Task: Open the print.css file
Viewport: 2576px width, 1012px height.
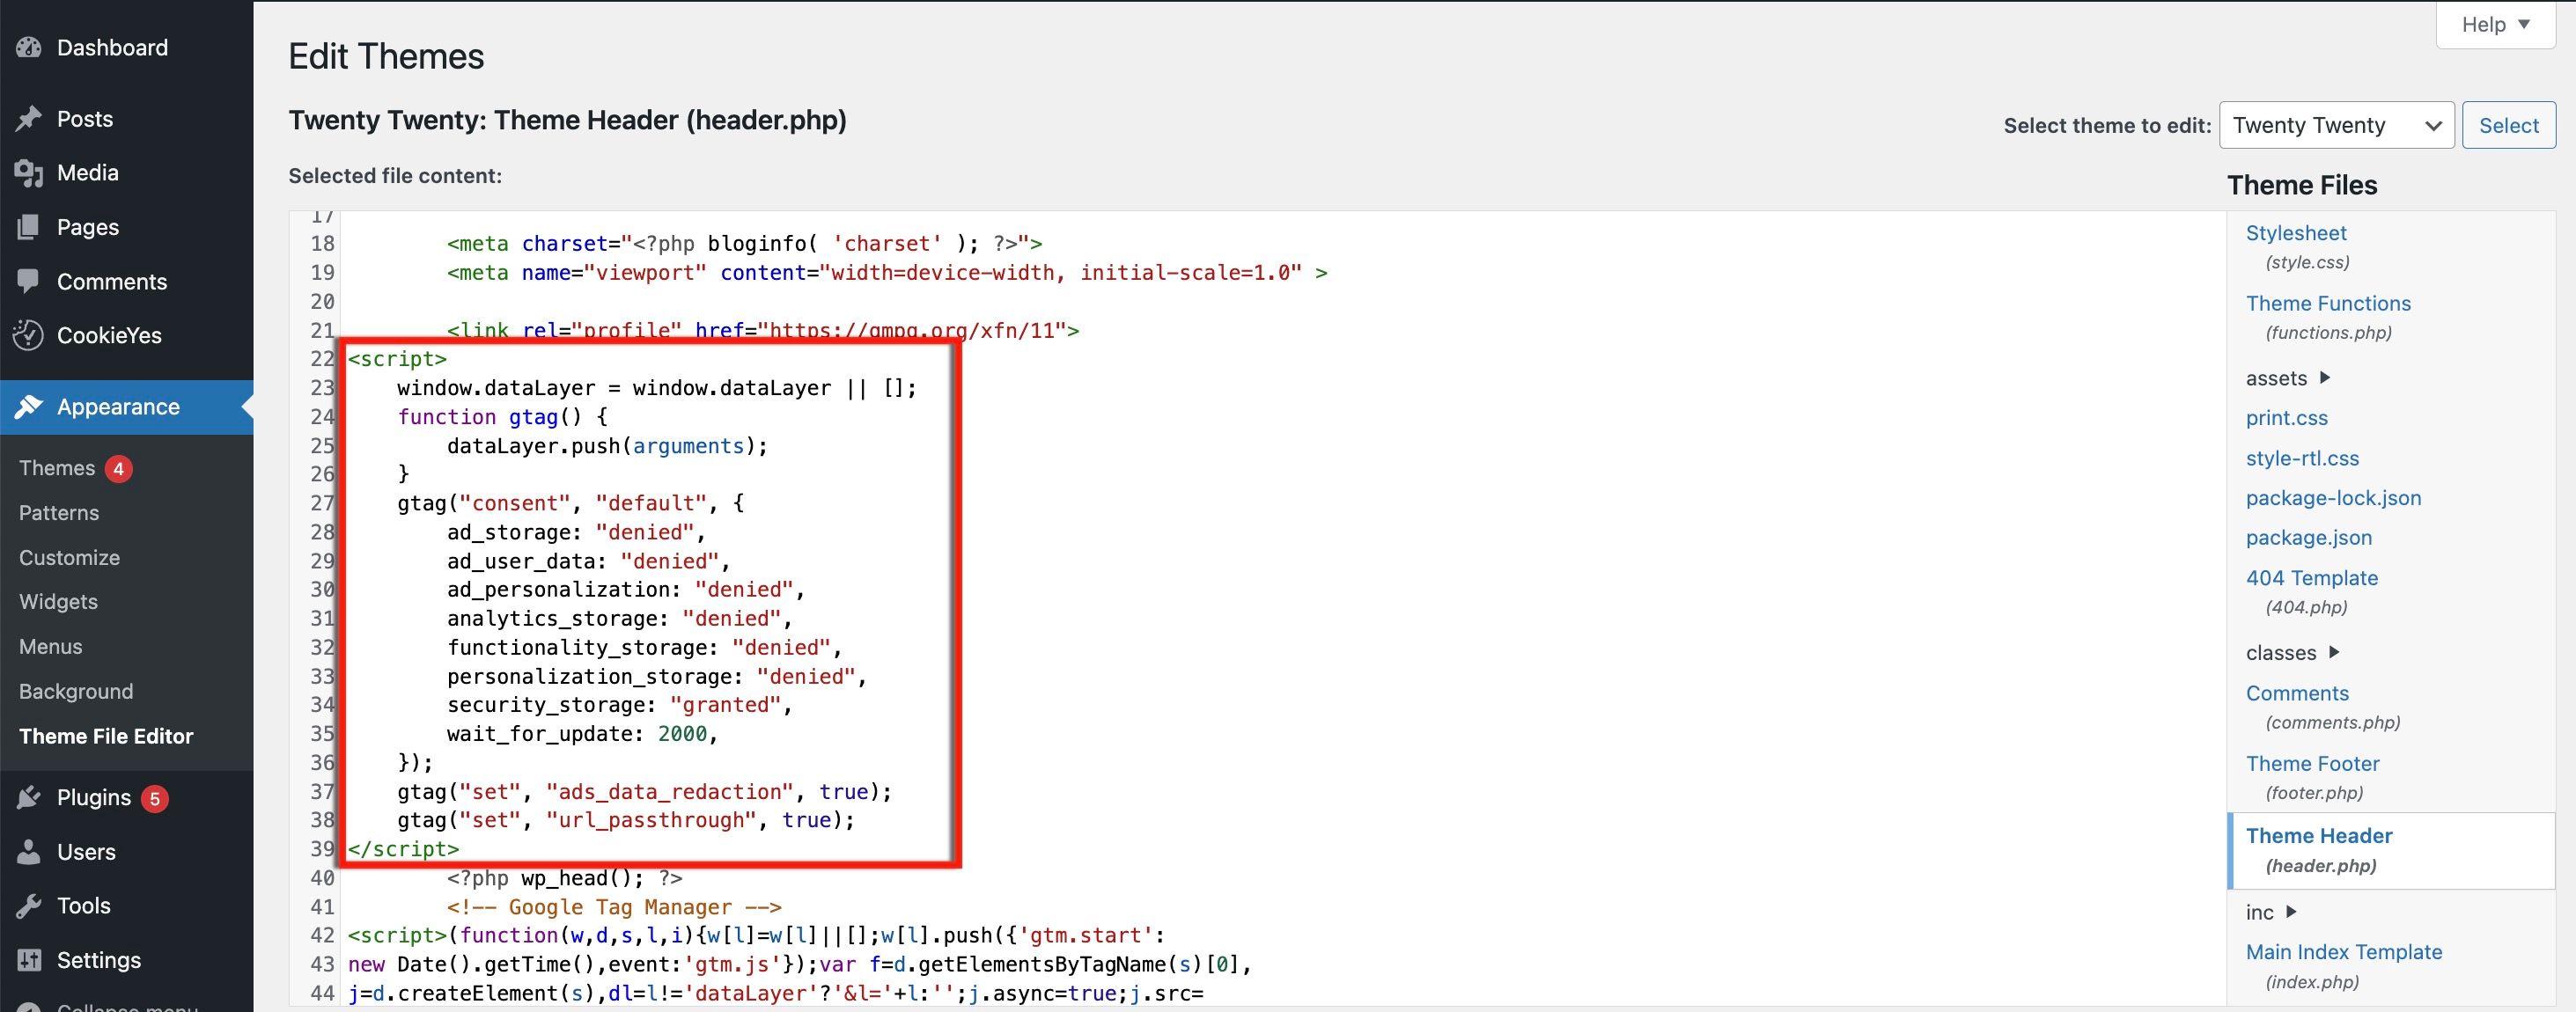Action: (x=2287, y=418)
